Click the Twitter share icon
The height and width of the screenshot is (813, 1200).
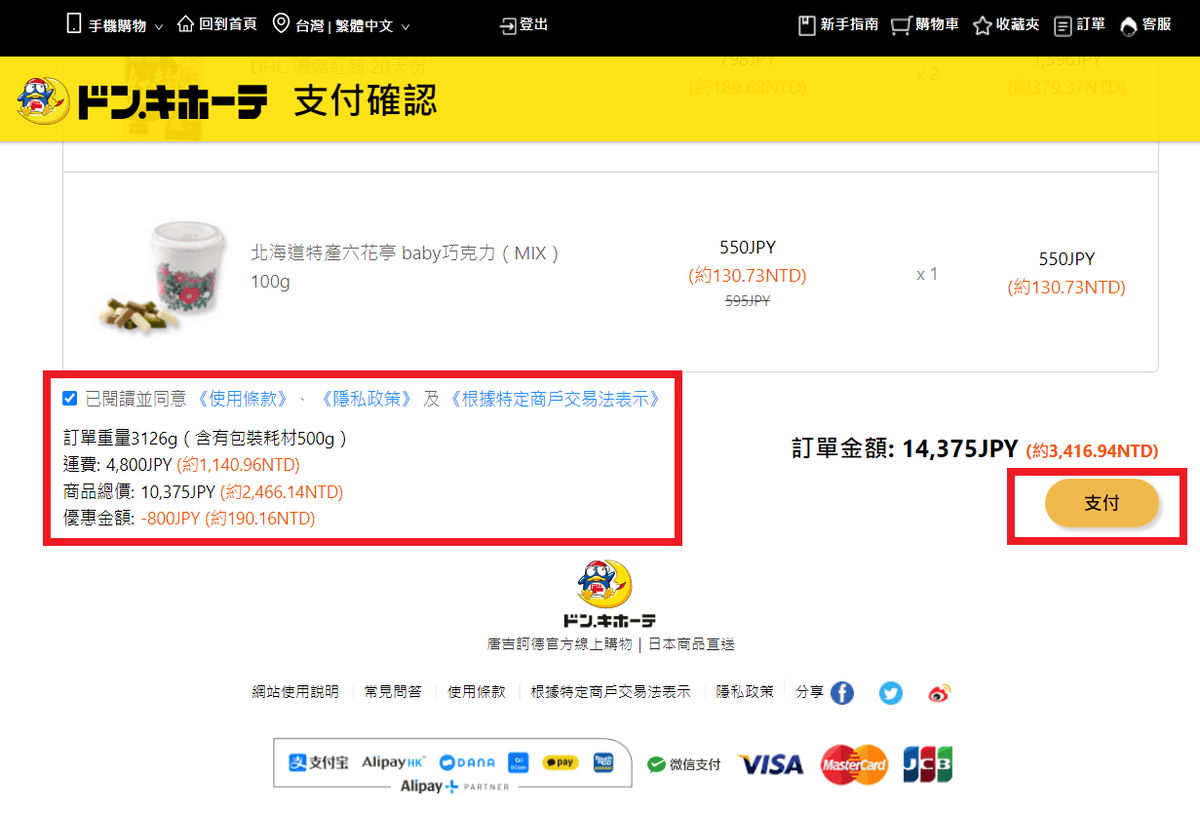[x=890, y=693]
